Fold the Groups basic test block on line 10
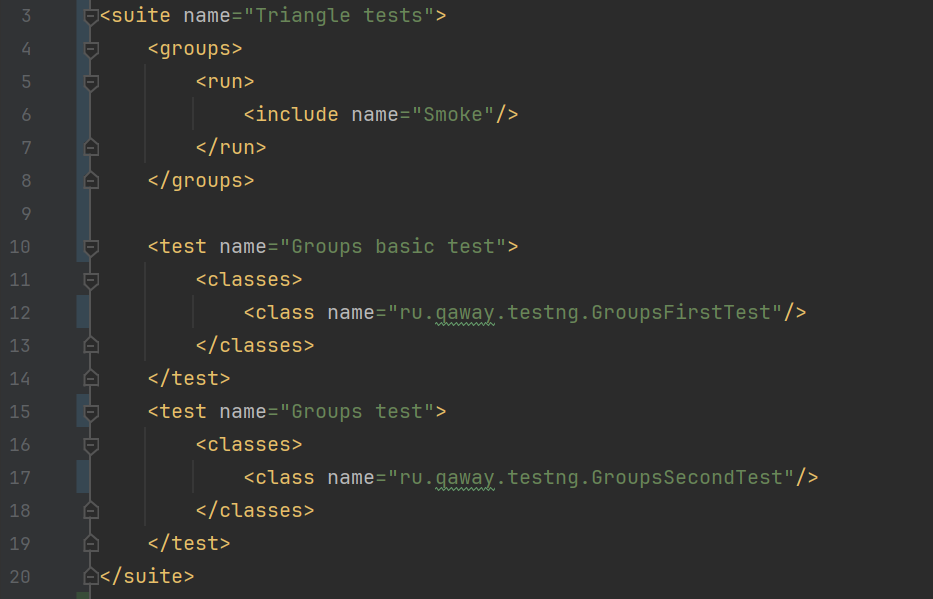The height and width of the screenshot is (599, 933). click(x=91, y=247)
